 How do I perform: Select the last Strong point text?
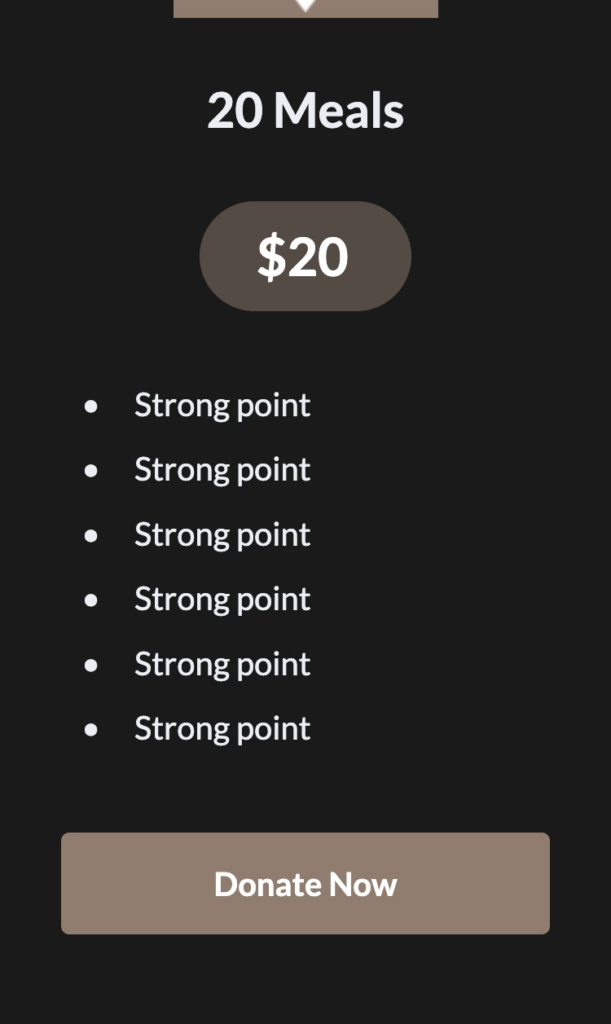point(222,729)
